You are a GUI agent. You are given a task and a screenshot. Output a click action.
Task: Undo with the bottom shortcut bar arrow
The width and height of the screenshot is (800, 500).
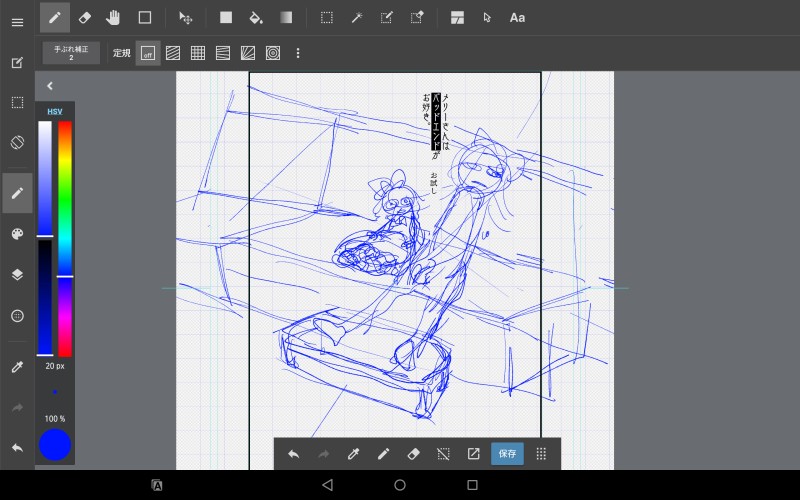(293, 454)
